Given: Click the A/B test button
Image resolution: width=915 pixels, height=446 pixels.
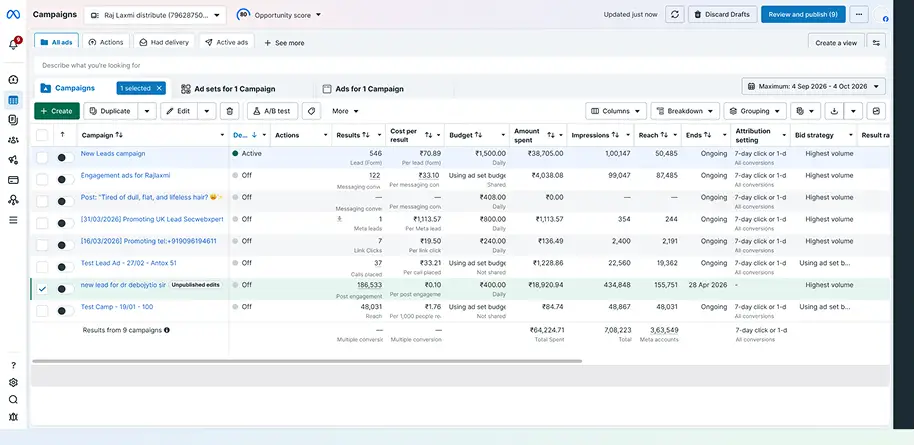Looking at the screenshot, I should tap(273, 111).
